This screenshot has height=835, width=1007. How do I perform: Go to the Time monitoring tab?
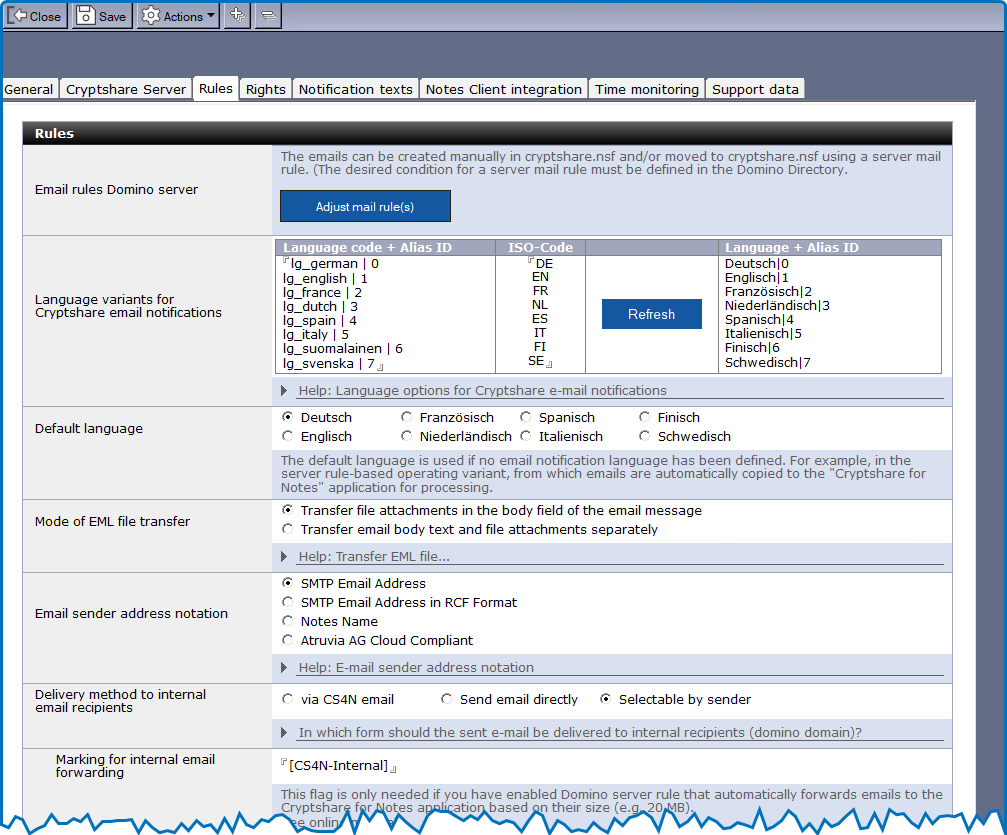click(x=646, y=89)
